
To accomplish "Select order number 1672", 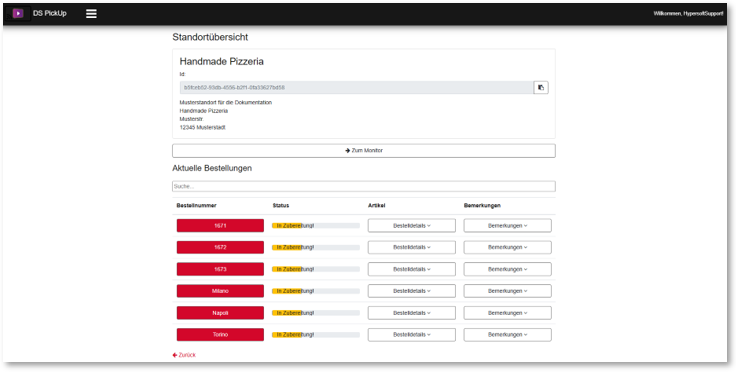I will [220, 247].
